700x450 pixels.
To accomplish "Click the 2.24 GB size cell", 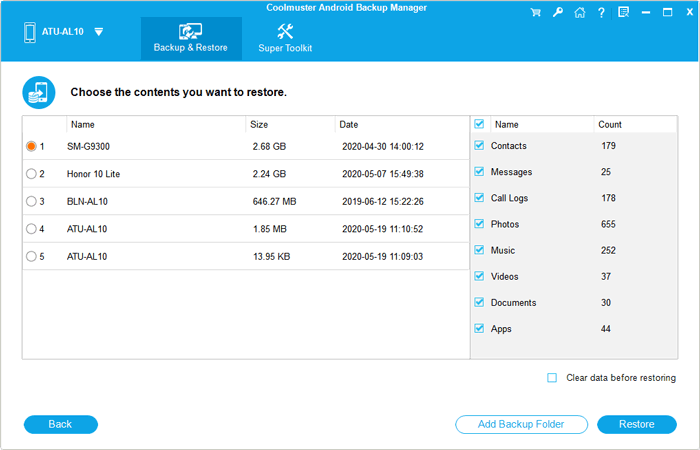I will (269, 174).
